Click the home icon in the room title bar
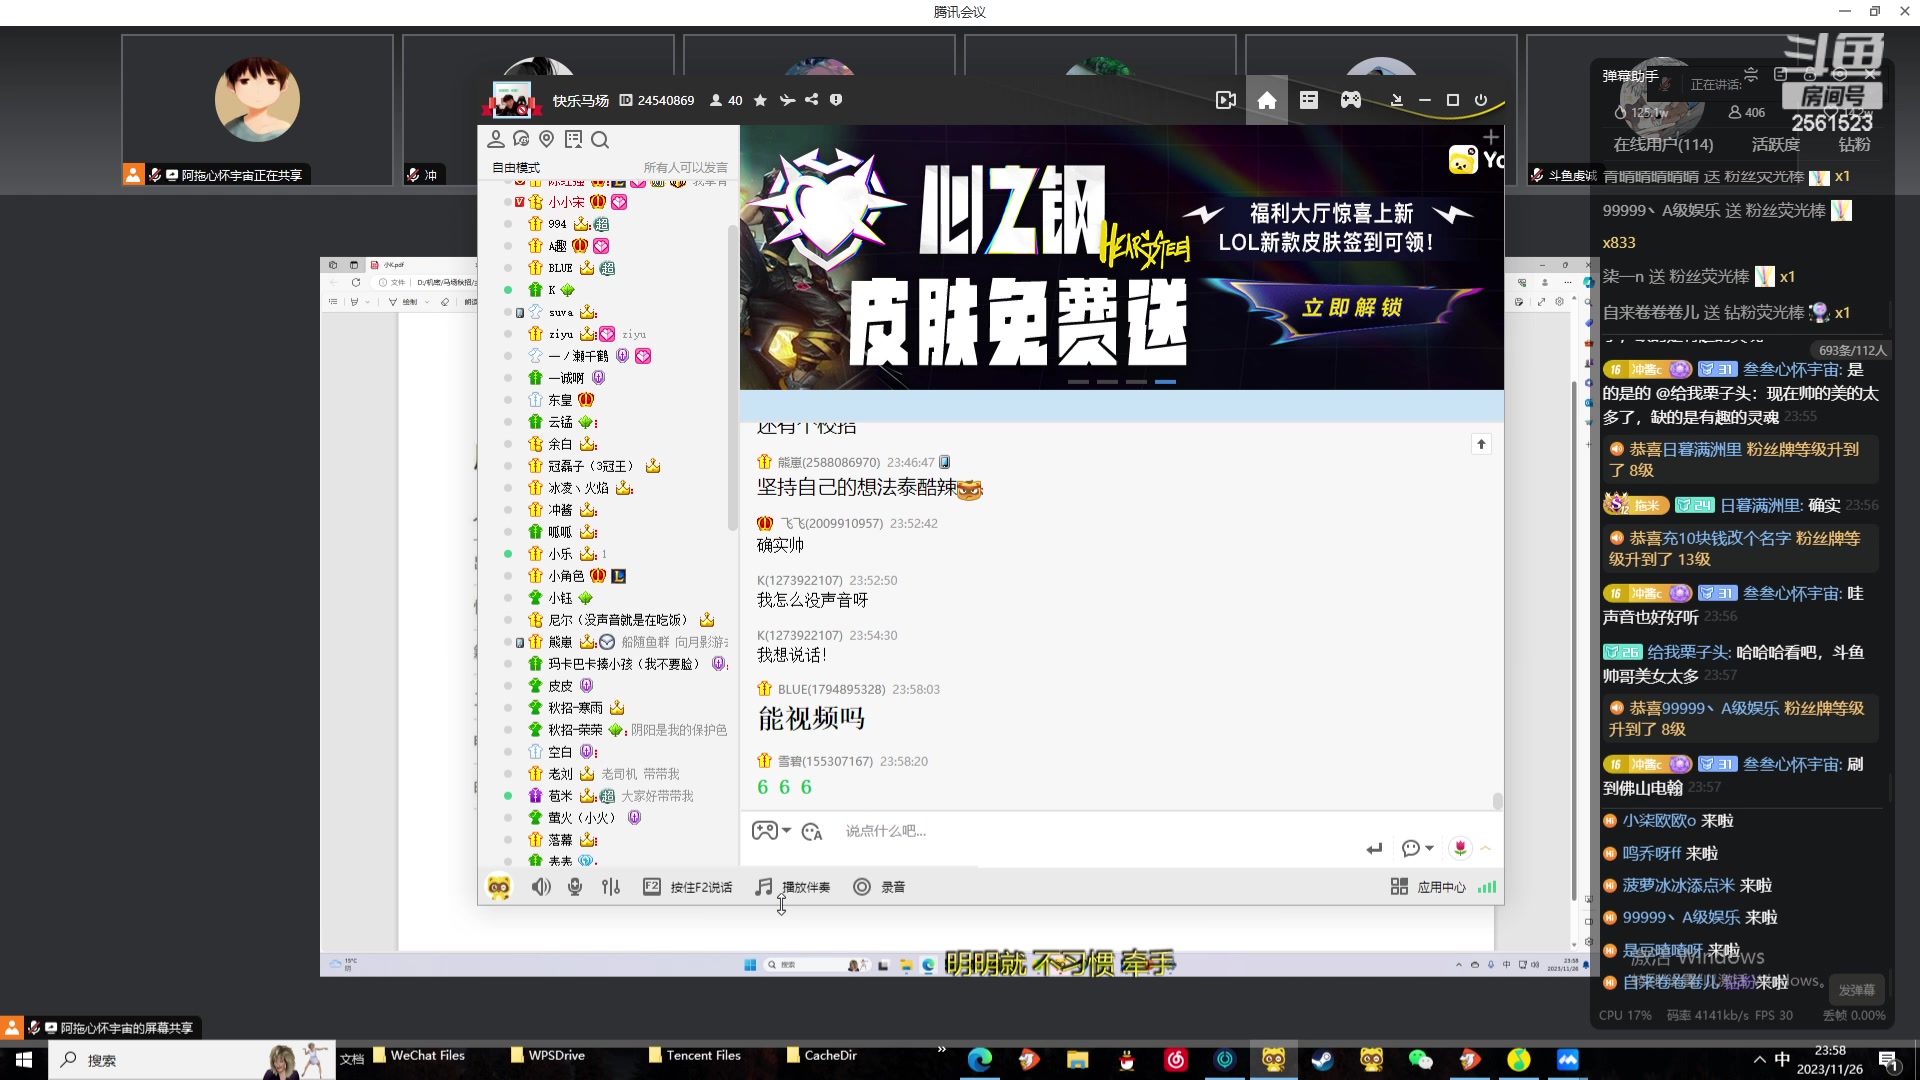 1266,100
